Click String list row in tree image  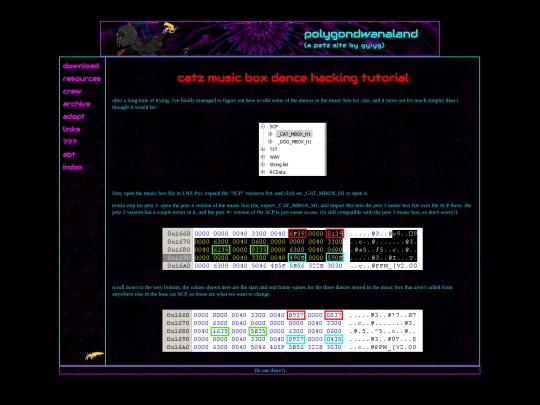pyautogui.click(x=279, y=164)
